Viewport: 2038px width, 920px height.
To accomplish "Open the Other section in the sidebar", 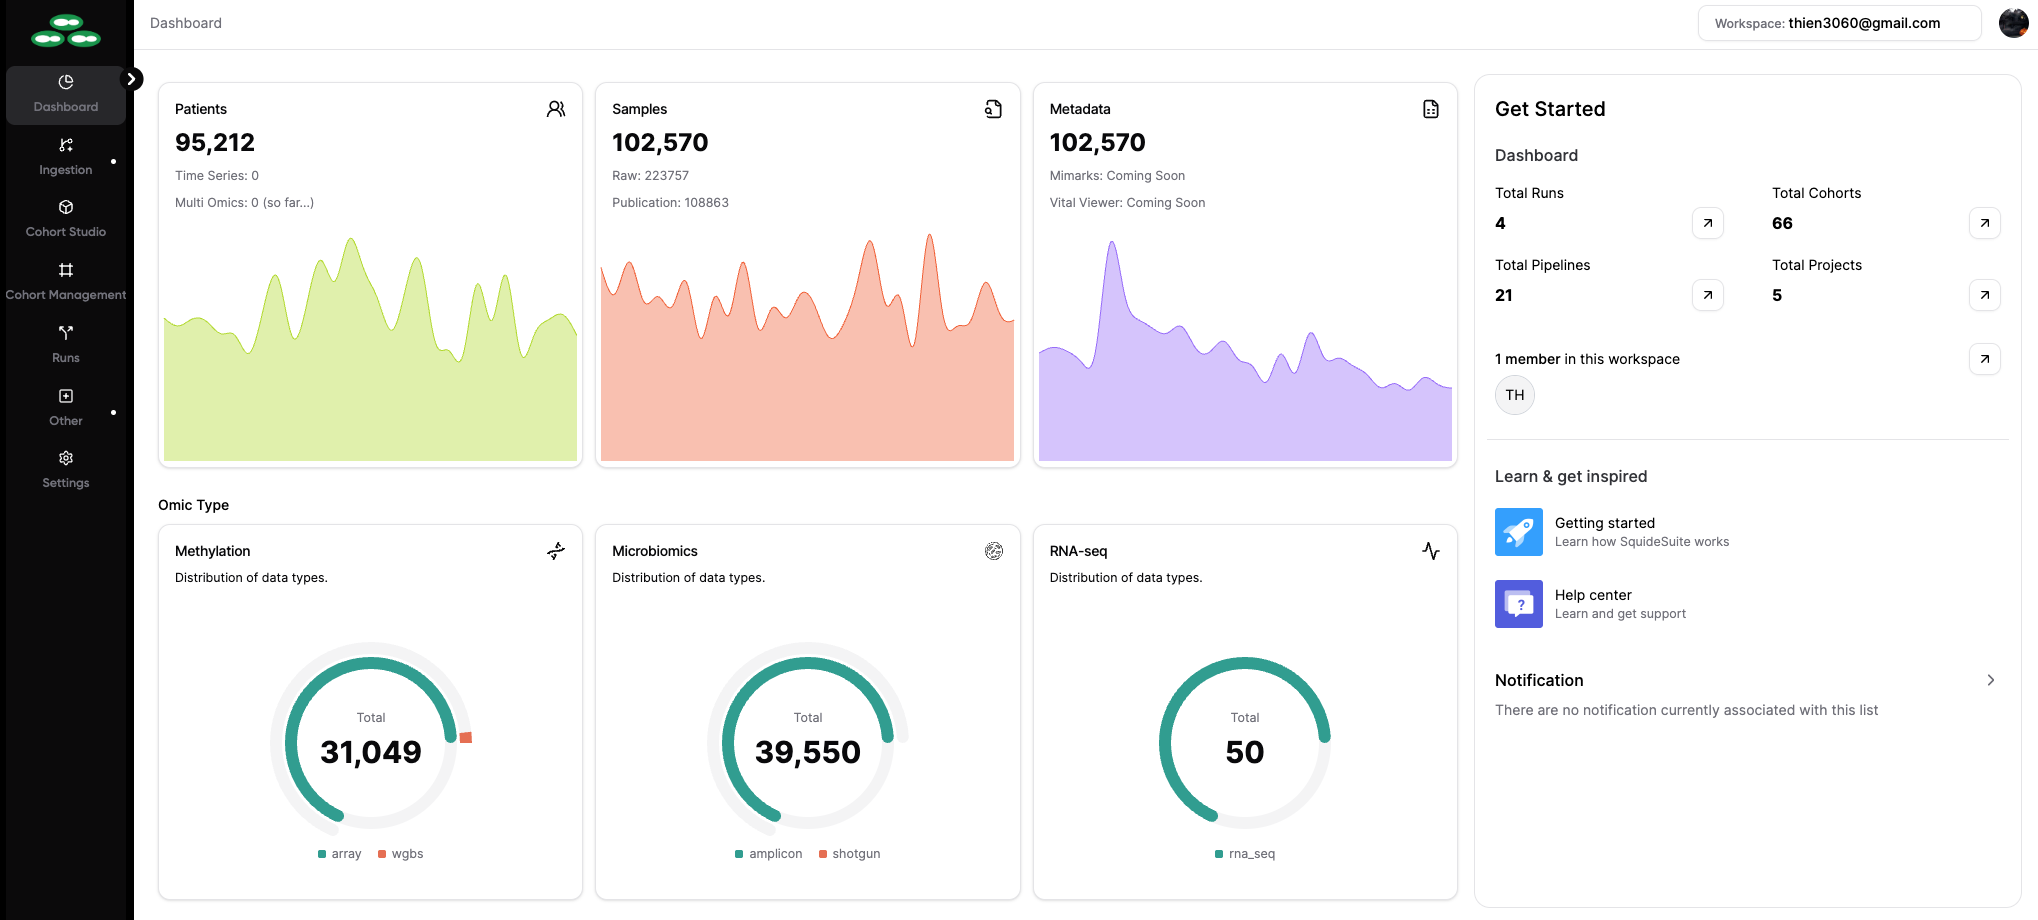I will point(65,396).
